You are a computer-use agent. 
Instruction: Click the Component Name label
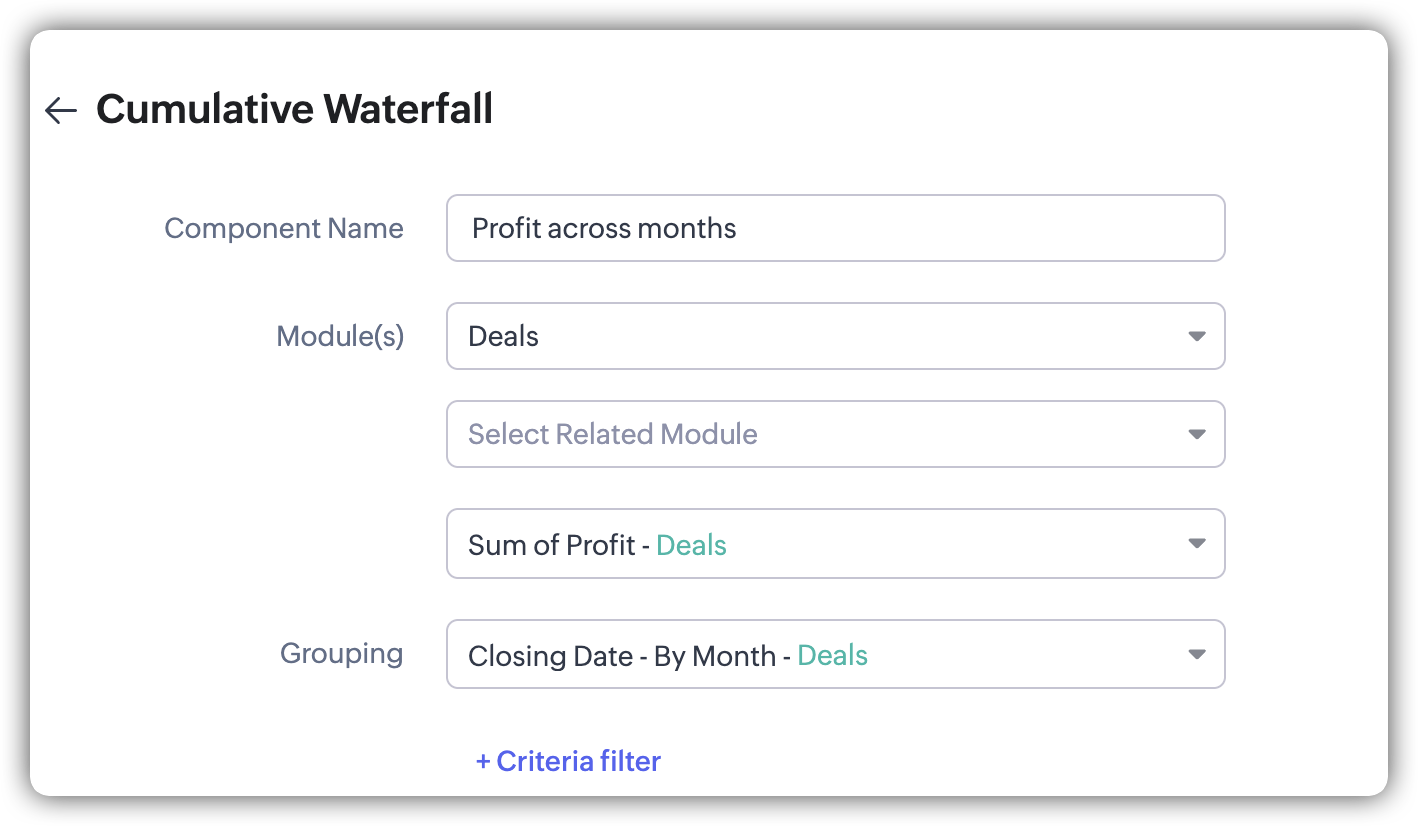[x=284, y=228]
